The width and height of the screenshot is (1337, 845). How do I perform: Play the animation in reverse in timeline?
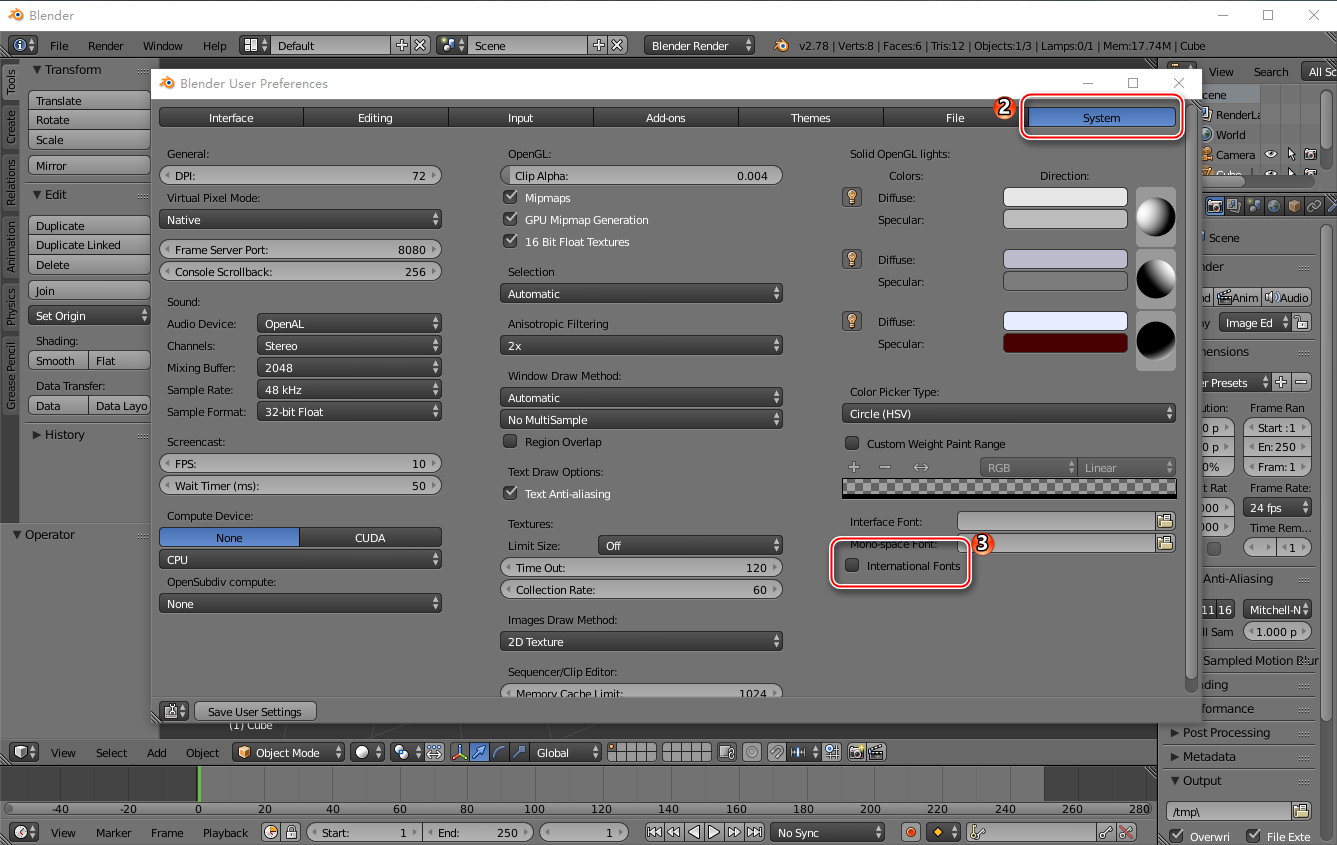[x=694, y=832]
